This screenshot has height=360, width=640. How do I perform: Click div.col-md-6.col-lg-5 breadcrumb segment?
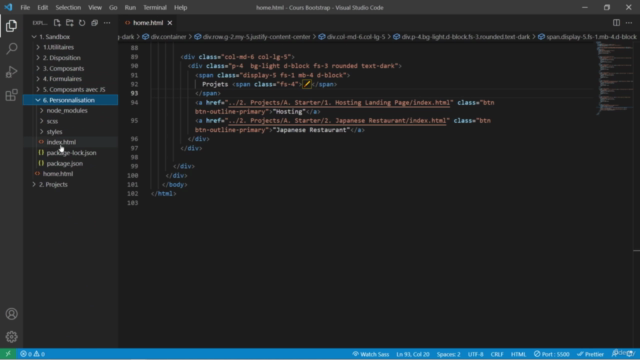(x=356, y=37)
